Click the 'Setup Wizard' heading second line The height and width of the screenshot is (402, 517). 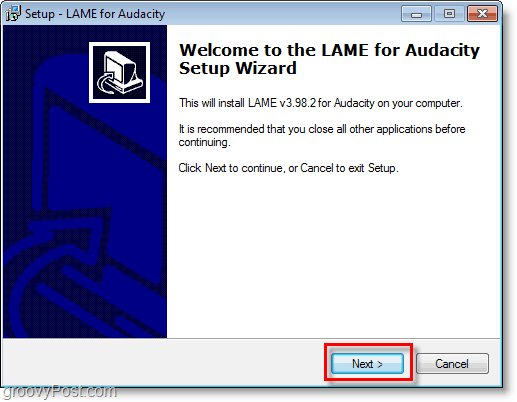point(238,68)
